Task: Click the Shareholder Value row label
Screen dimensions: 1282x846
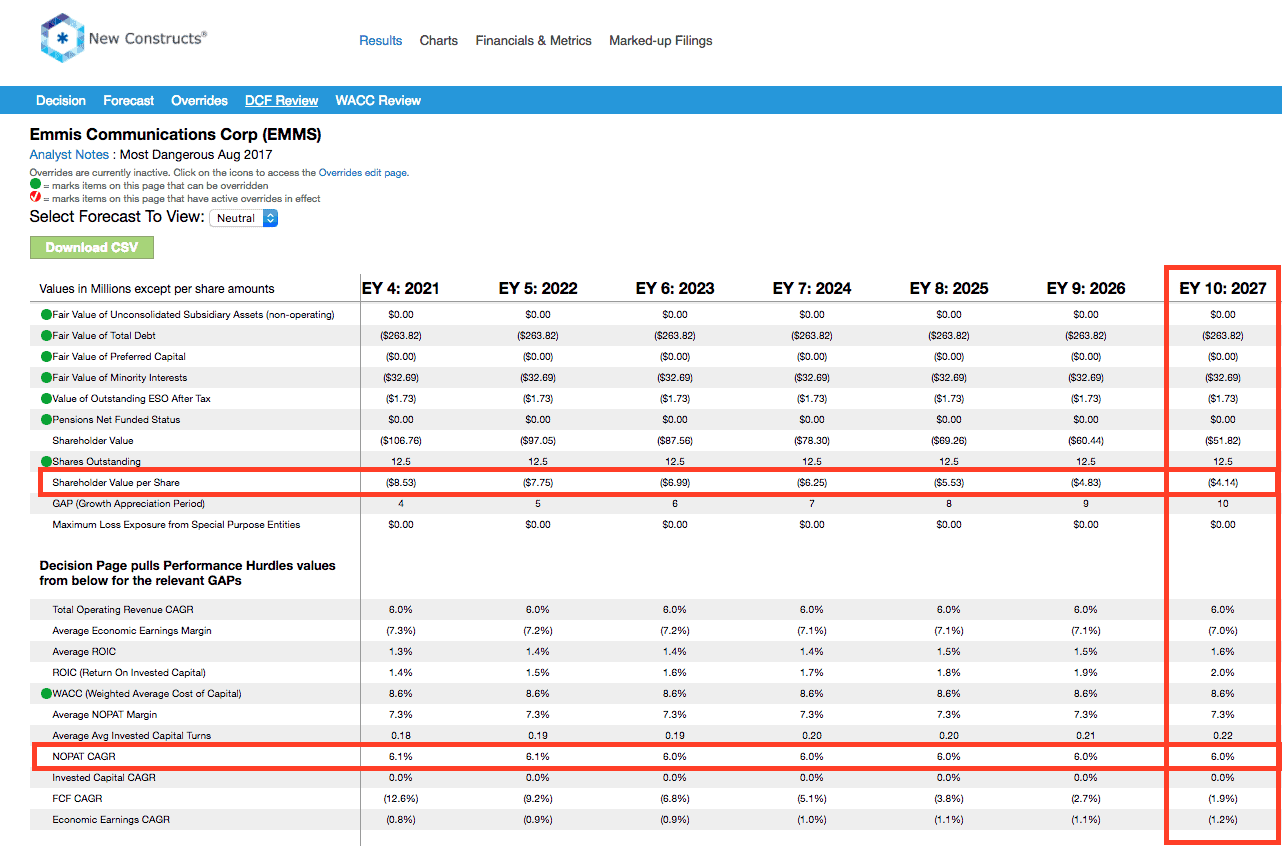Action: click(x=93, y=441)
